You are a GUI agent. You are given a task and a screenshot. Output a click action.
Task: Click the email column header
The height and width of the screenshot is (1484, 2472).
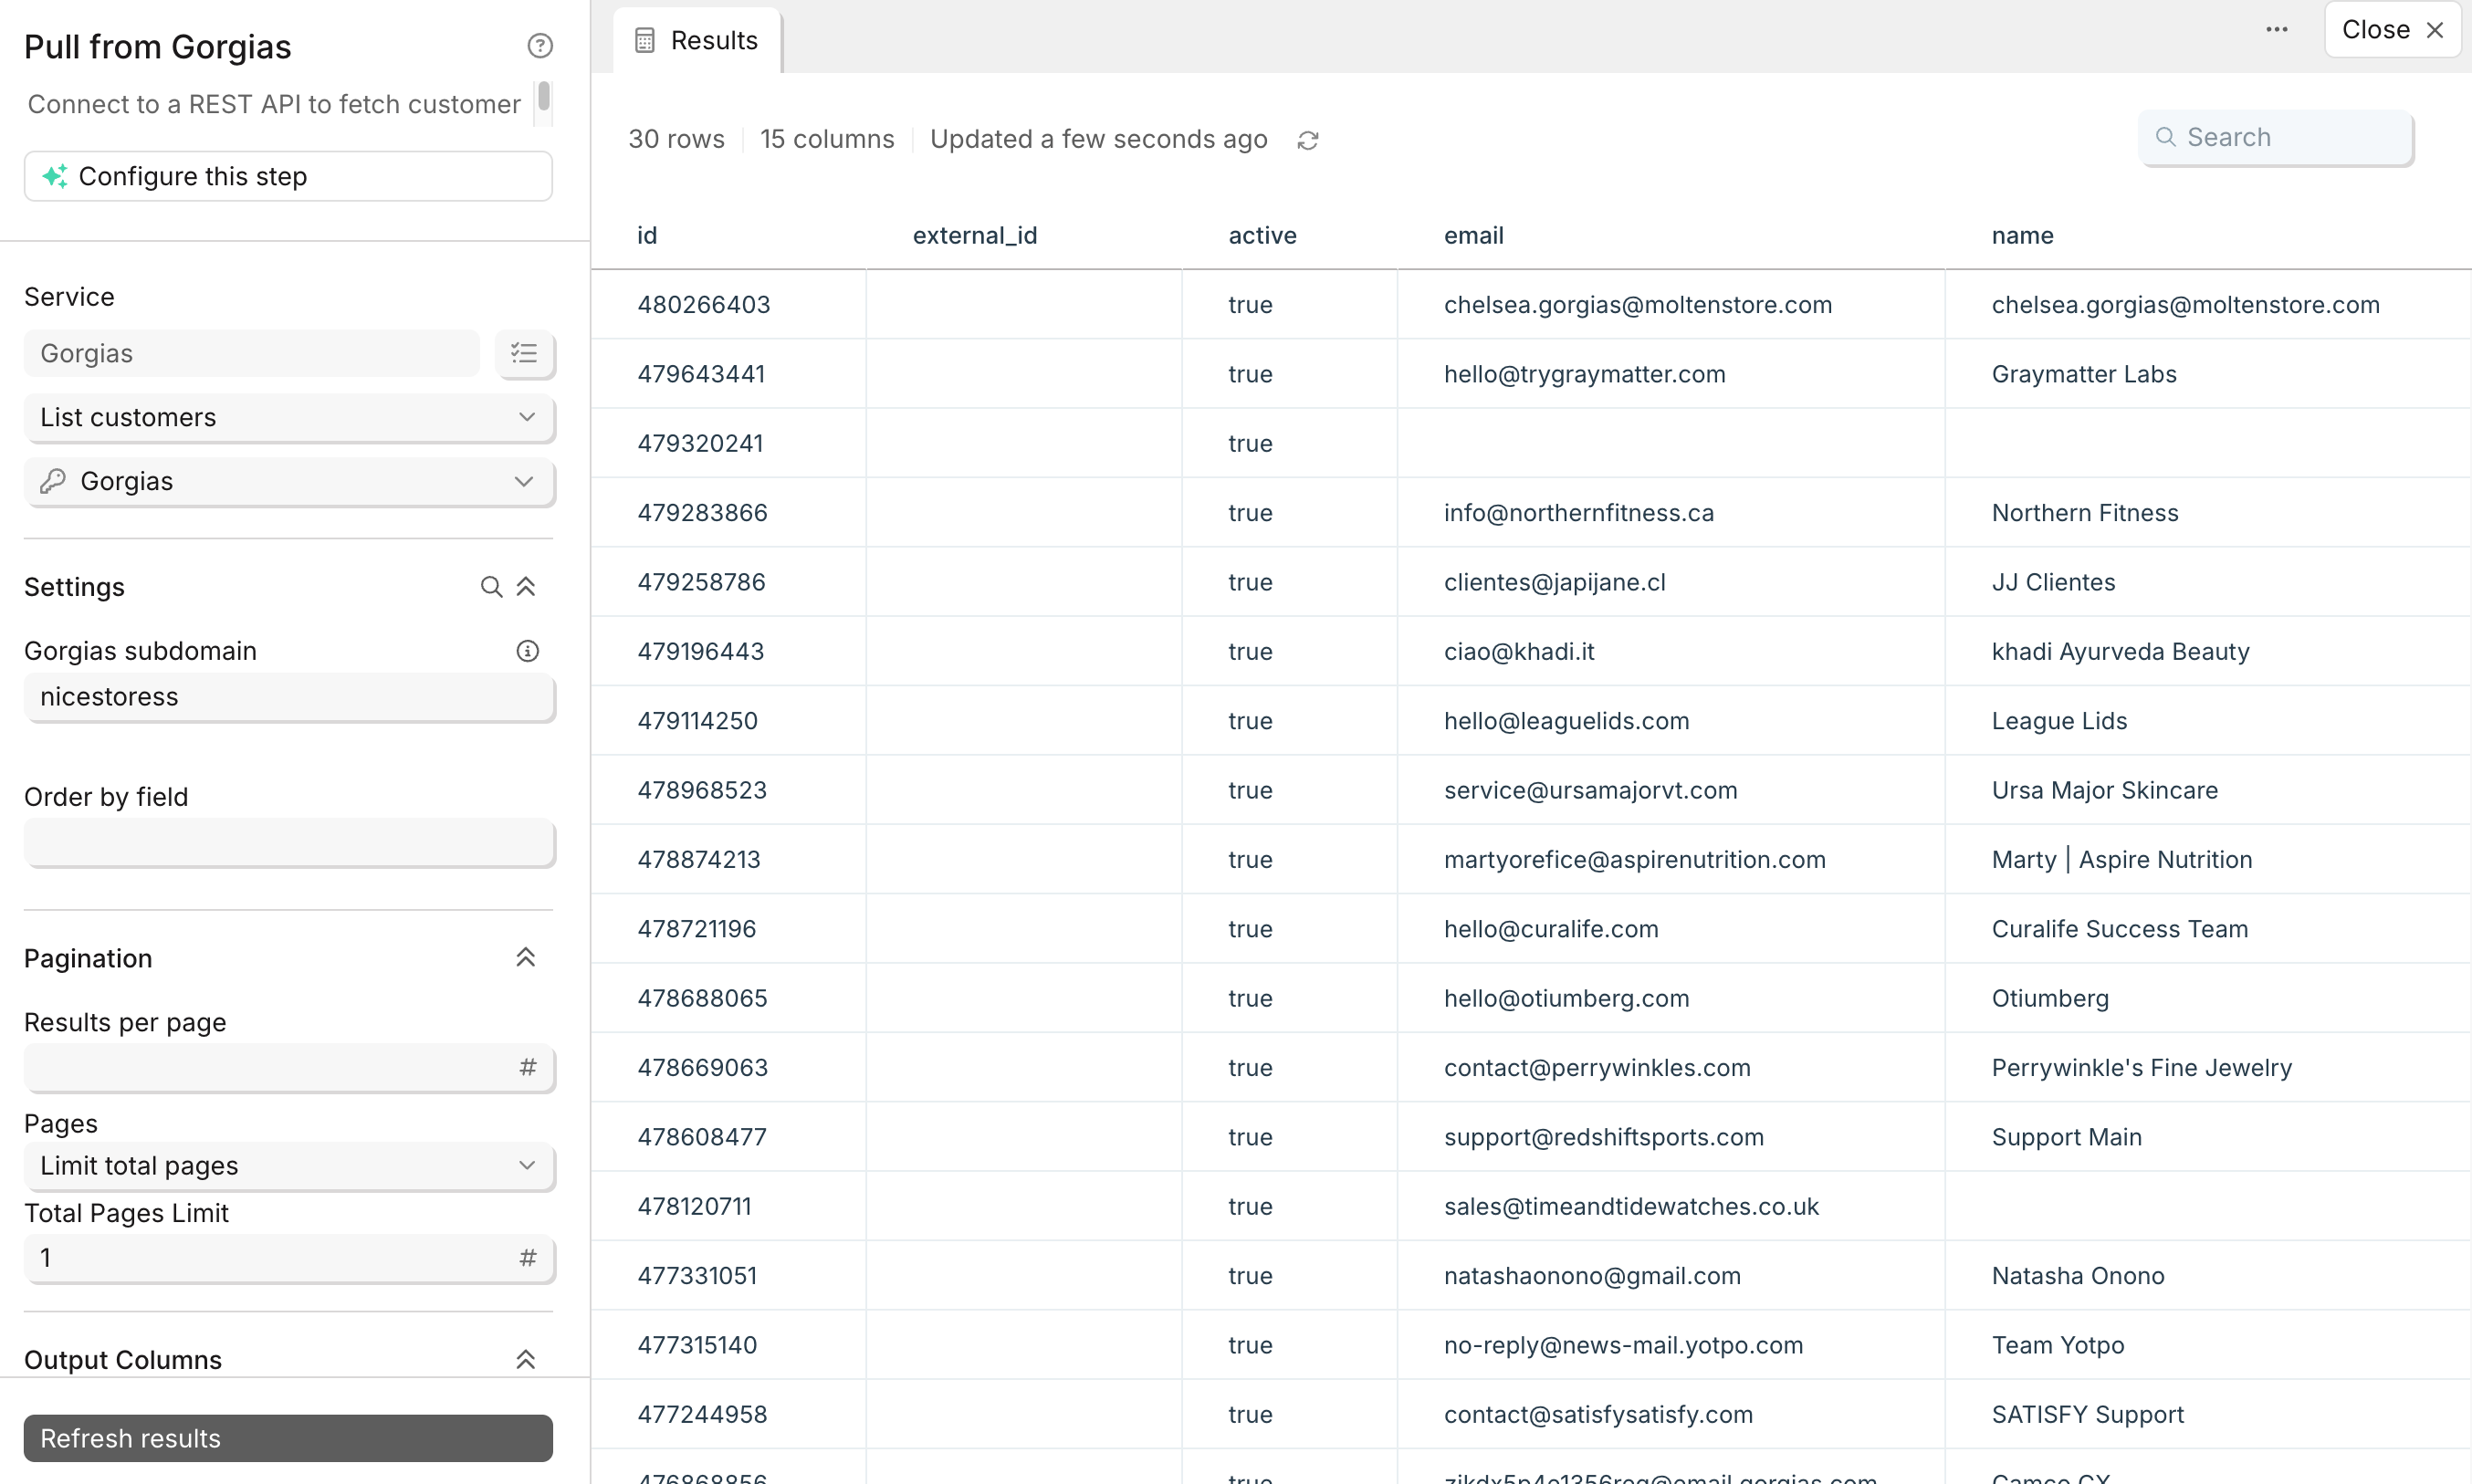pyautogui.click(x=1473, y=235)
